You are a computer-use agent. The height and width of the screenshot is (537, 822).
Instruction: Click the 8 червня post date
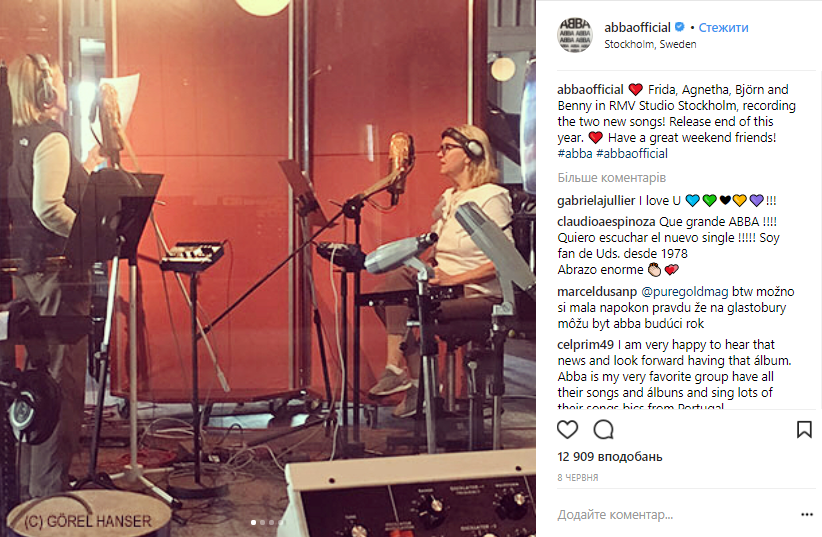tap(578, 478)
